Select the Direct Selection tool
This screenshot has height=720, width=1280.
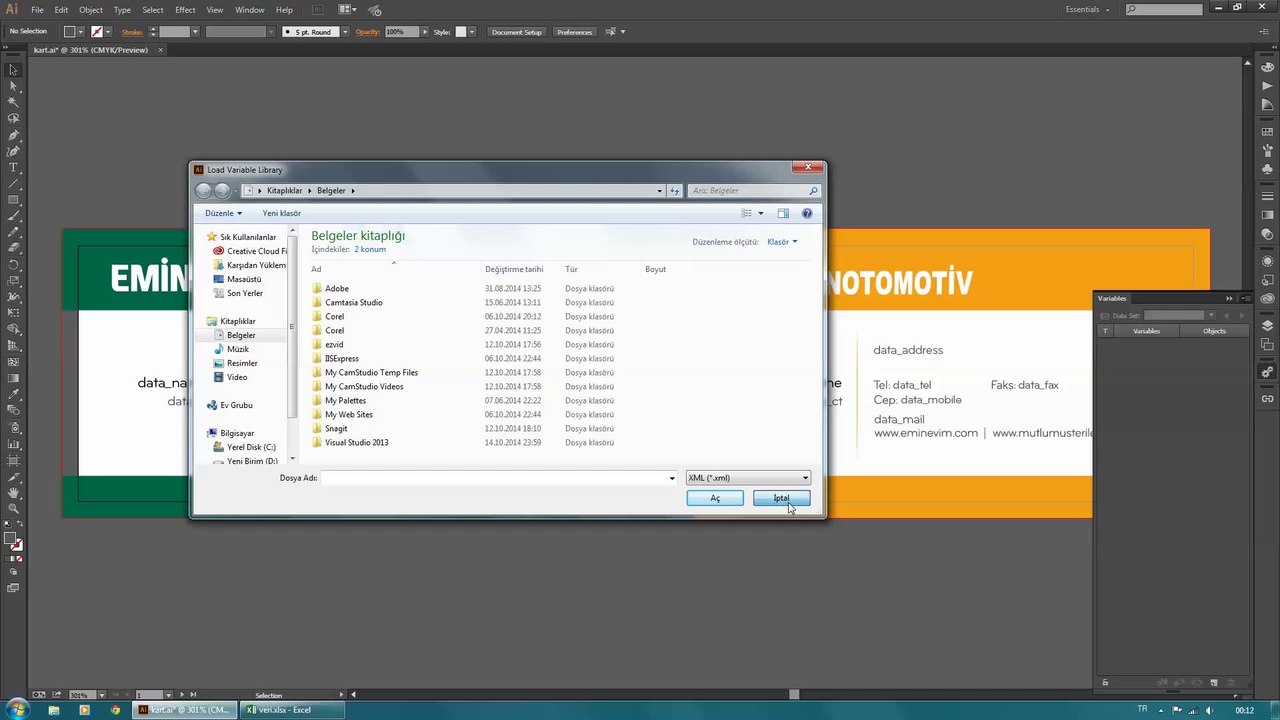tap(14, 86)
